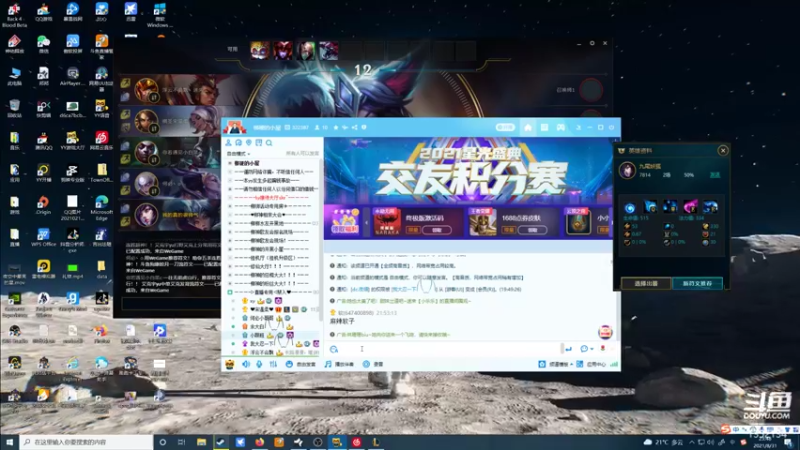Select the pink ability icon in champion panel
The image size is (800, 450).
point(690,207)
